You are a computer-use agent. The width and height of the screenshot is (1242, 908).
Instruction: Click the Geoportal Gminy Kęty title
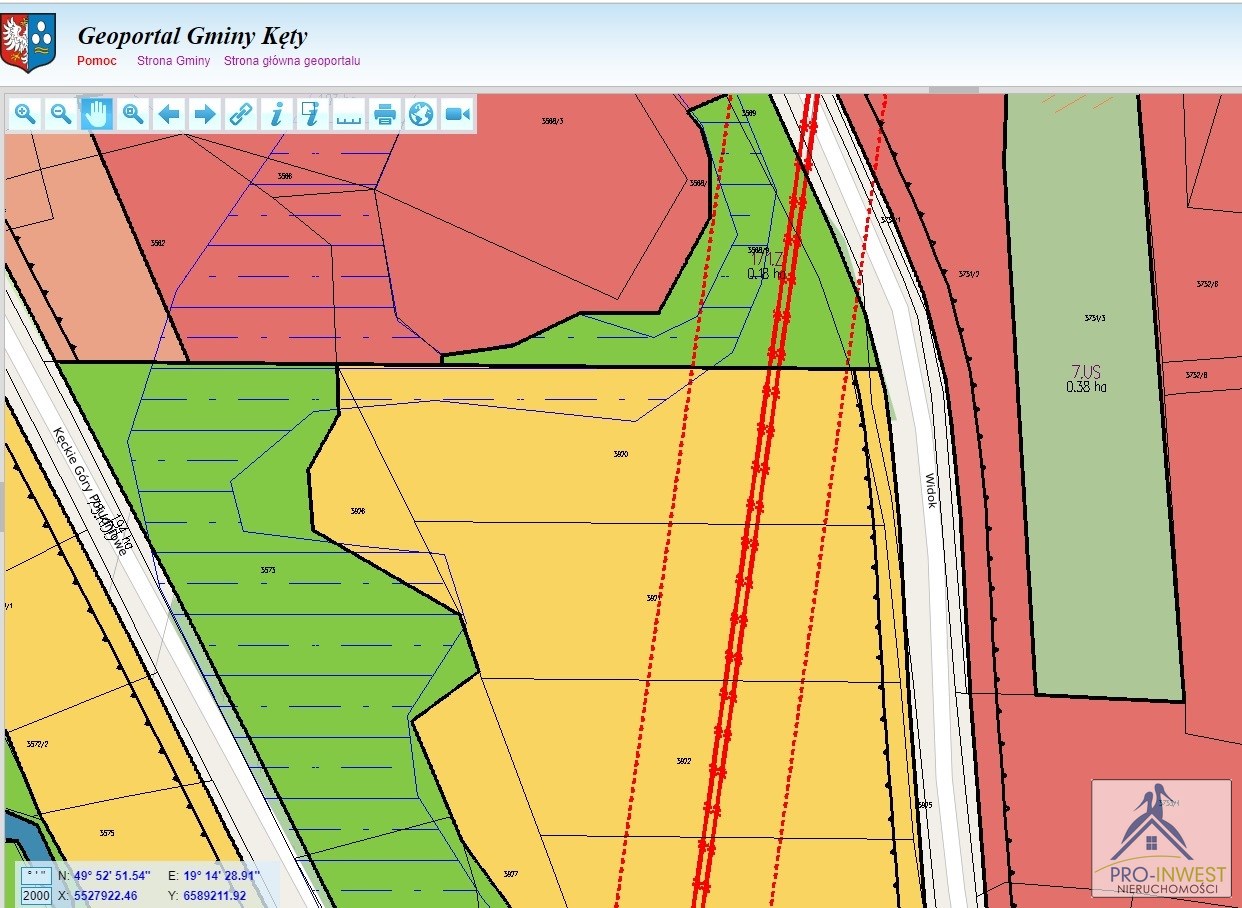pos(193,37)
